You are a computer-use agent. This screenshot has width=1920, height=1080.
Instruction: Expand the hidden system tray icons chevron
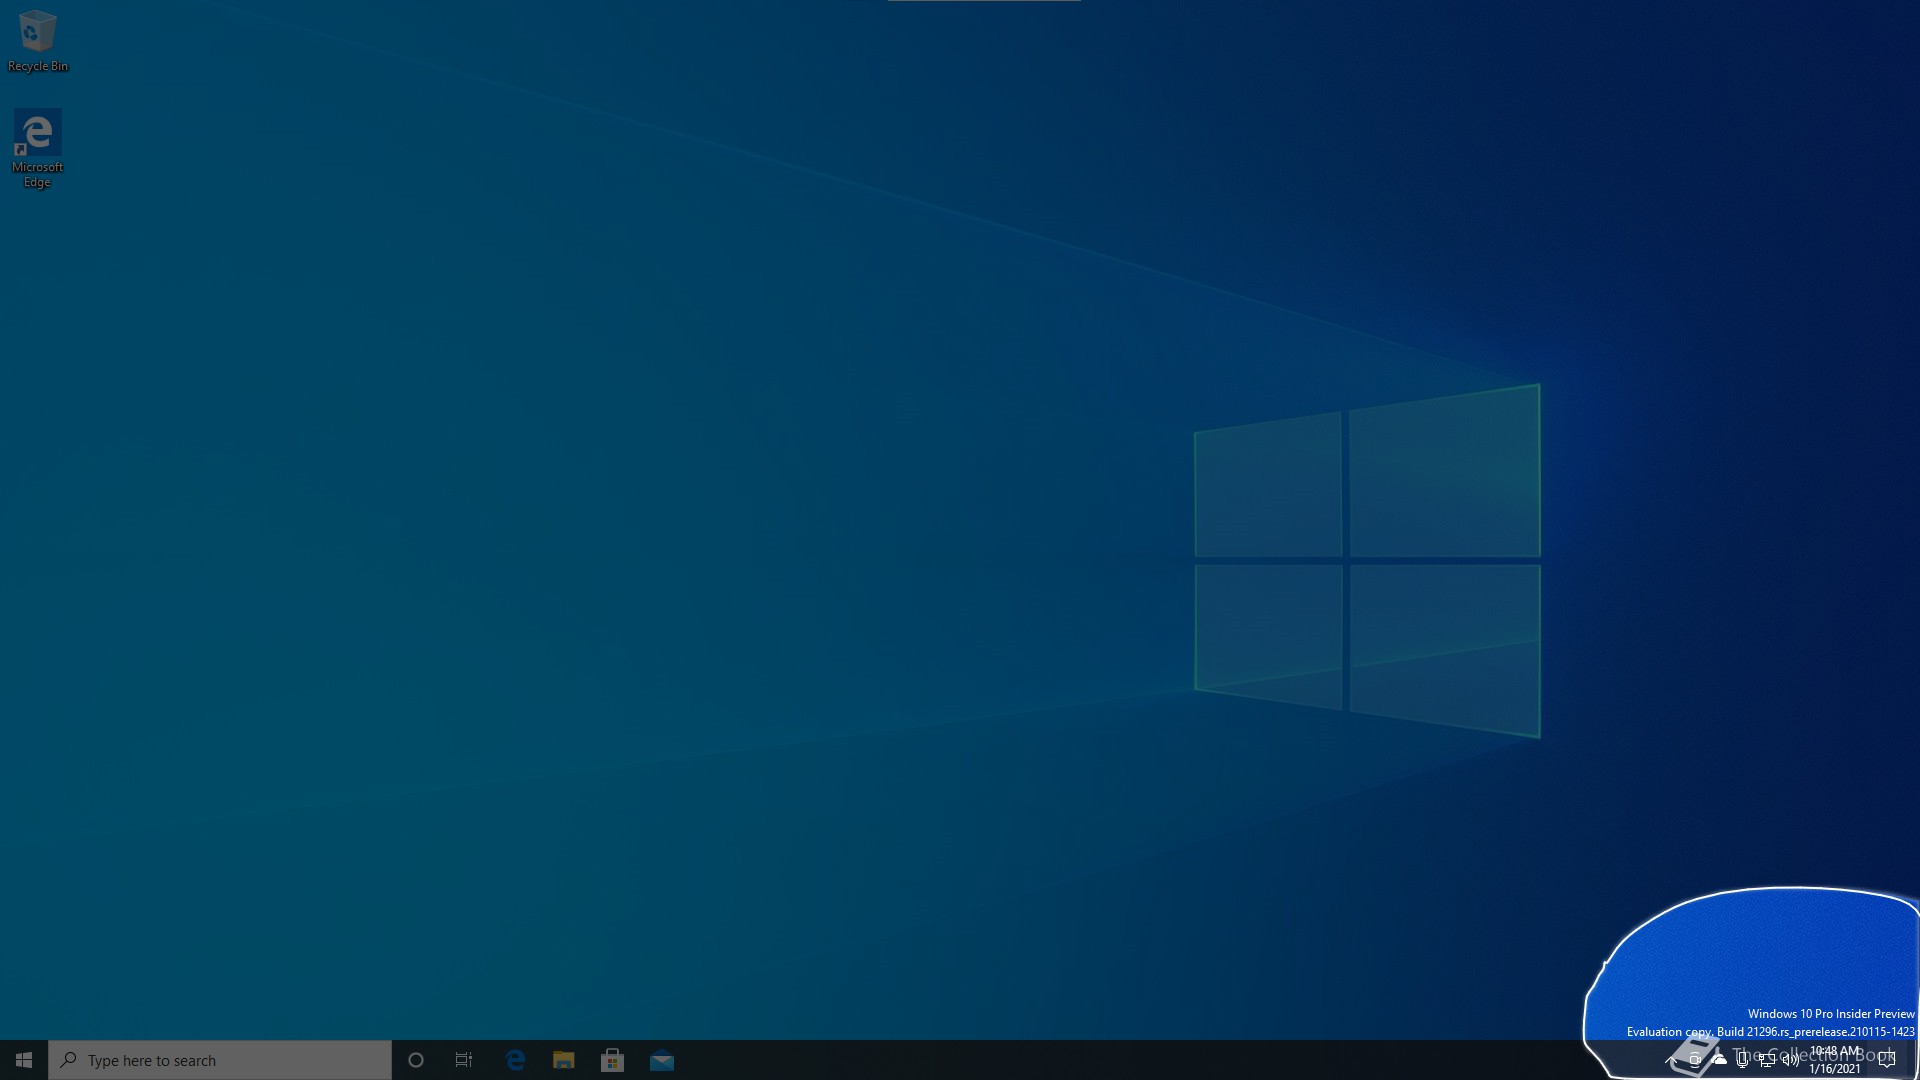[1671, 1060]
